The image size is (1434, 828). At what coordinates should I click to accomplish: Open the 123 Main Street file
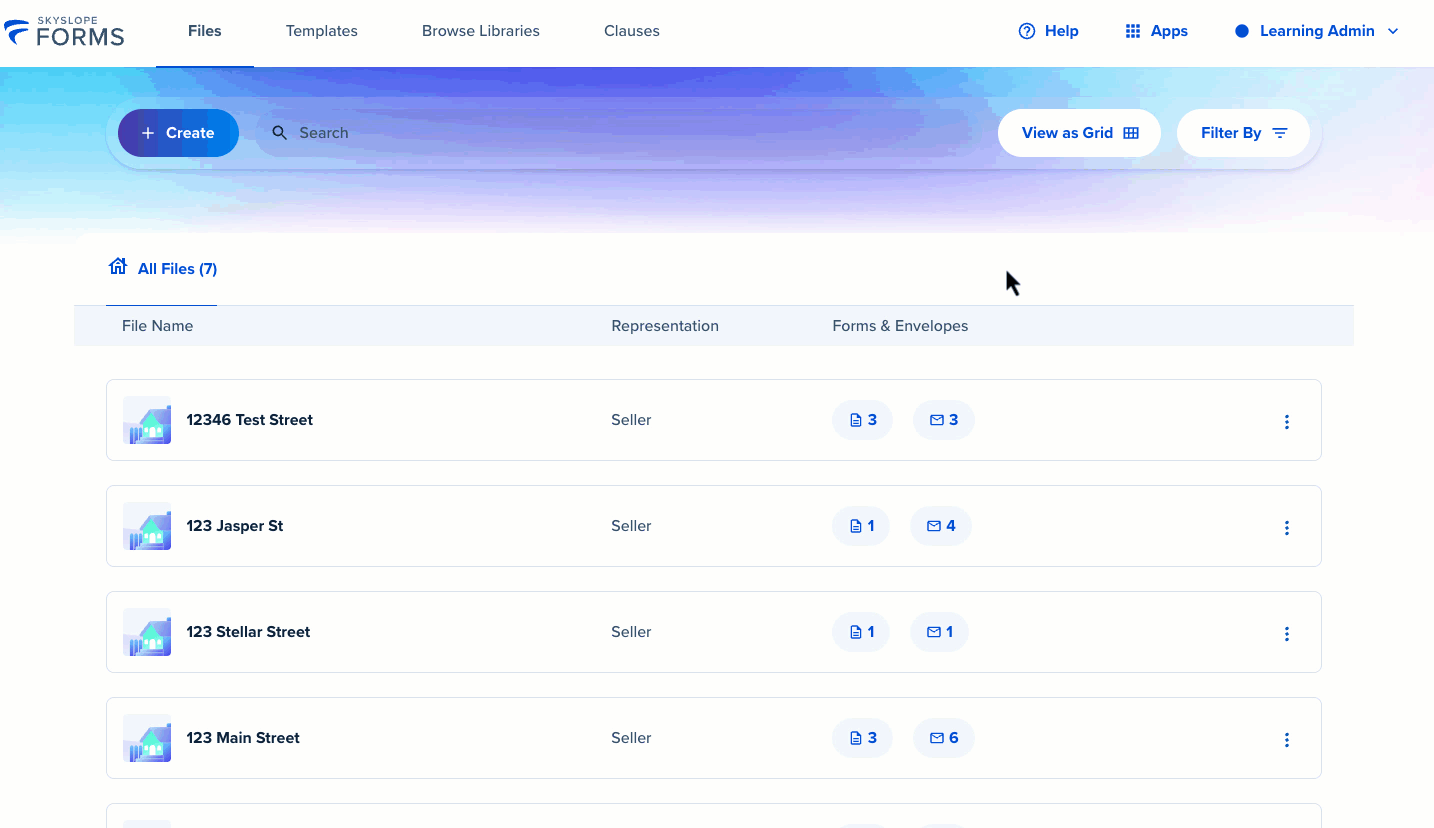coord(243,738)
